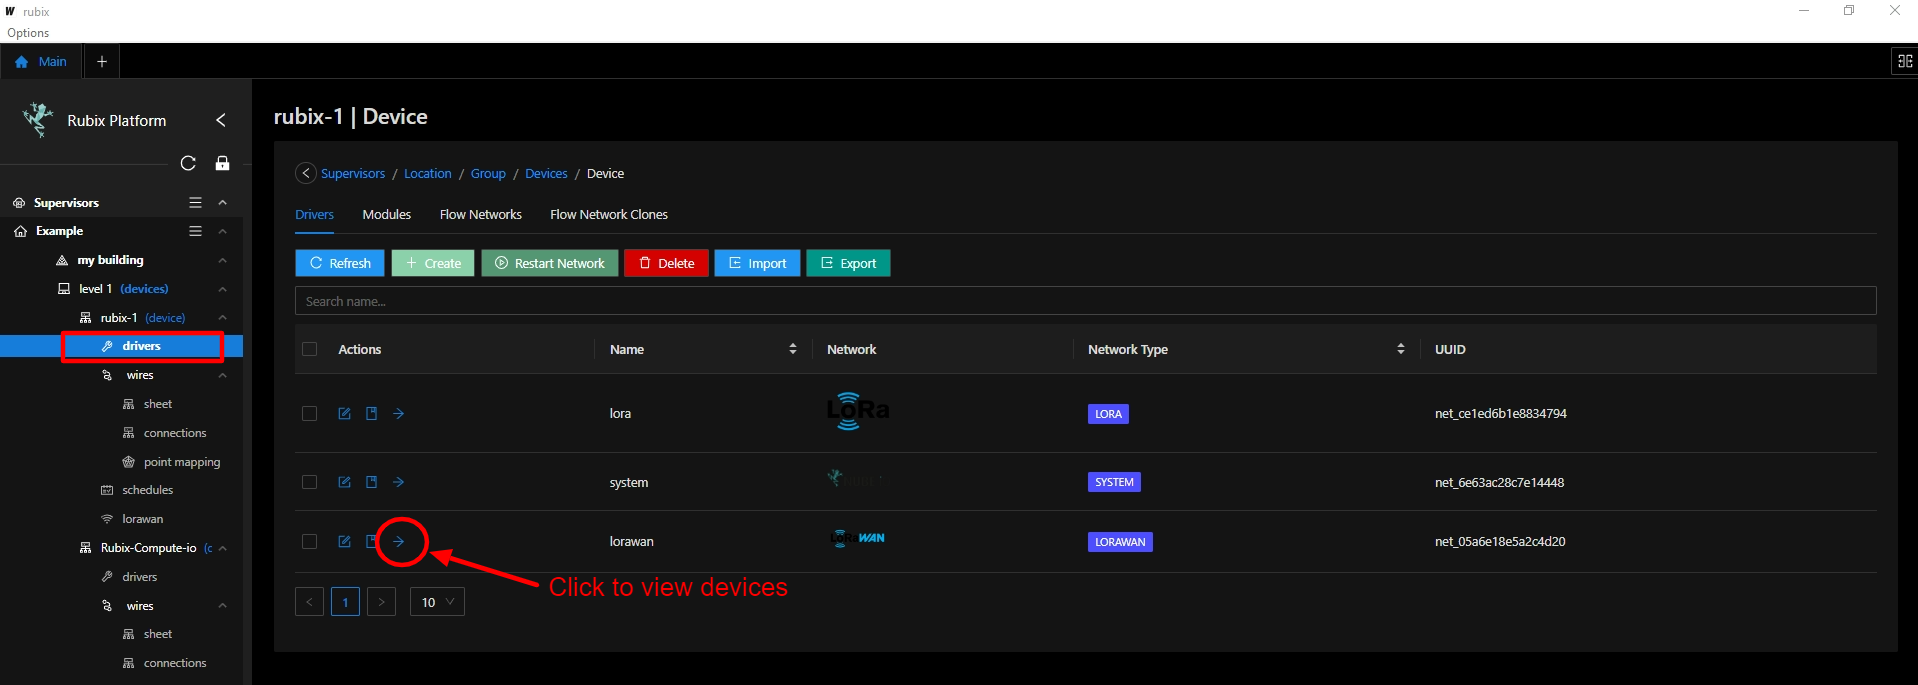1918x685 pixels.
Task: Collapse the Example tree node
Action: click(x=222, y=231)
